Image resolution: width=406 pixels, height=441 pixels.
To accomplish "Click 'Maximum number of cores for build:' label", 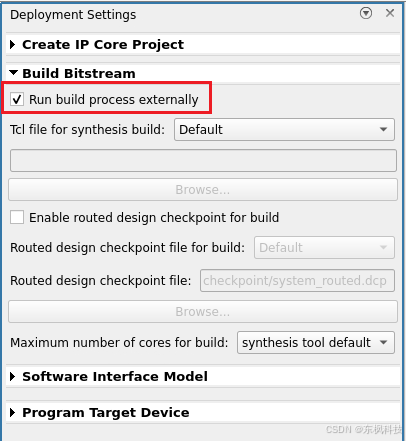I will coord(119,342).
